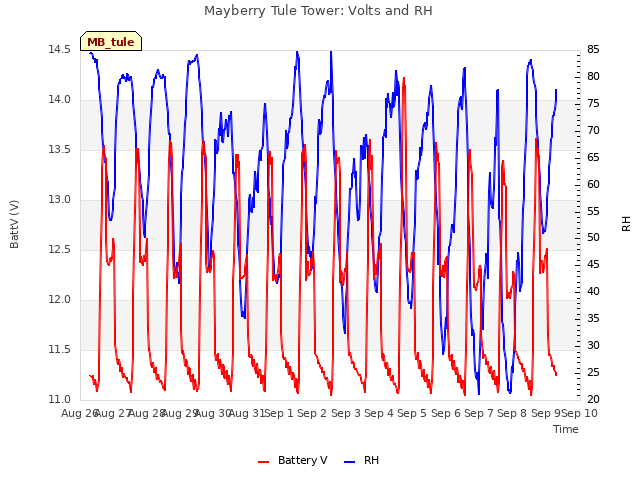Click the 13.5 tick on left axis
This screenshot has height=480, width=640.
coord(59,149)
